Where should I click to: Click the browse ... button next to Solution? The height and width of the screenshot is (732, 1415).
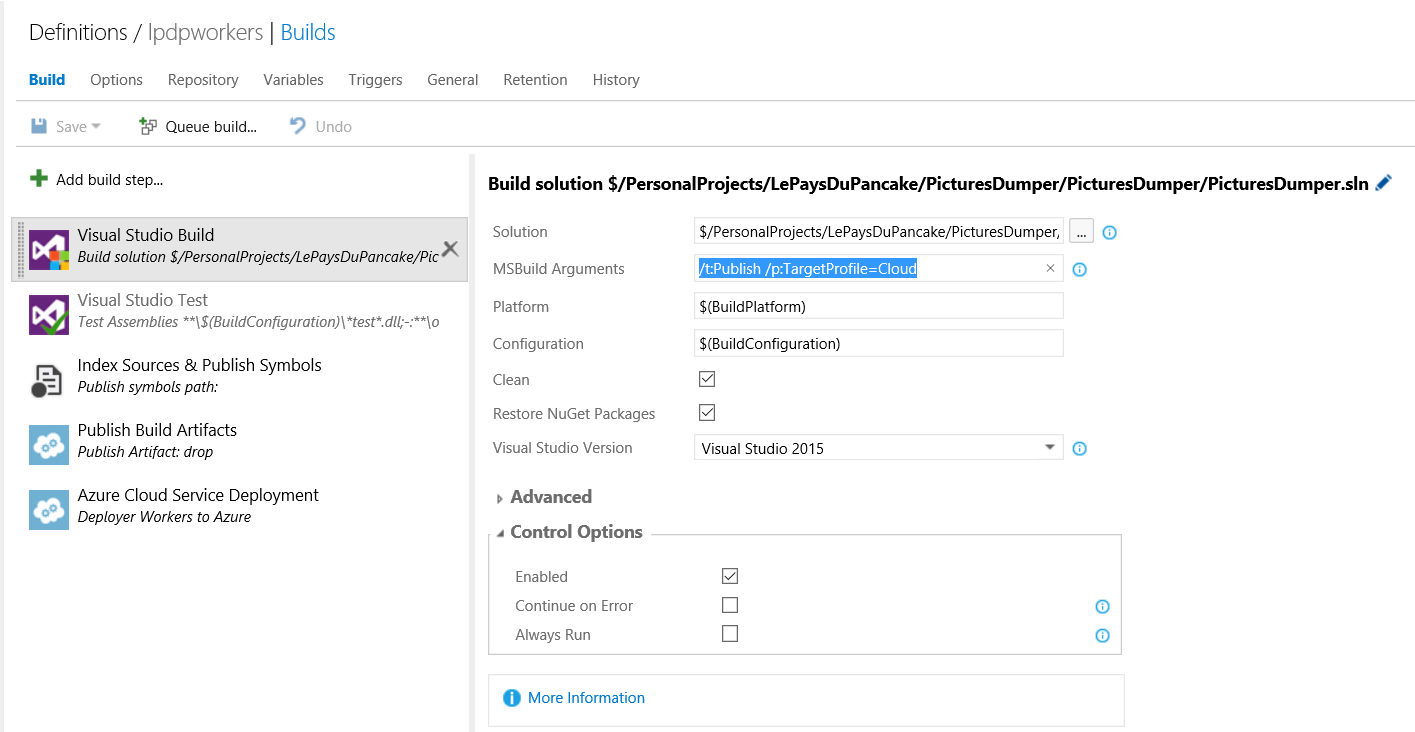[1081, 231]
